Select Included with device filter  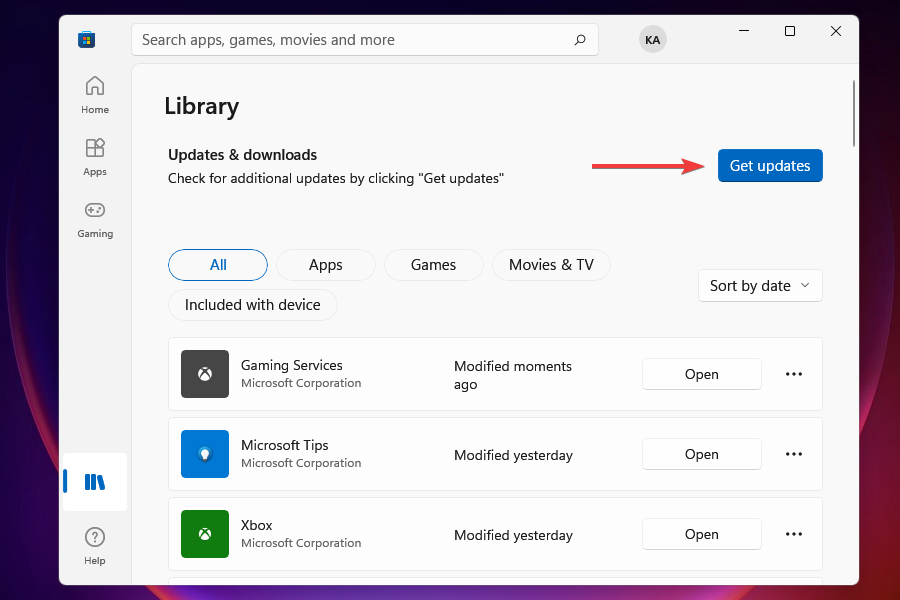(x=253, y=305)
